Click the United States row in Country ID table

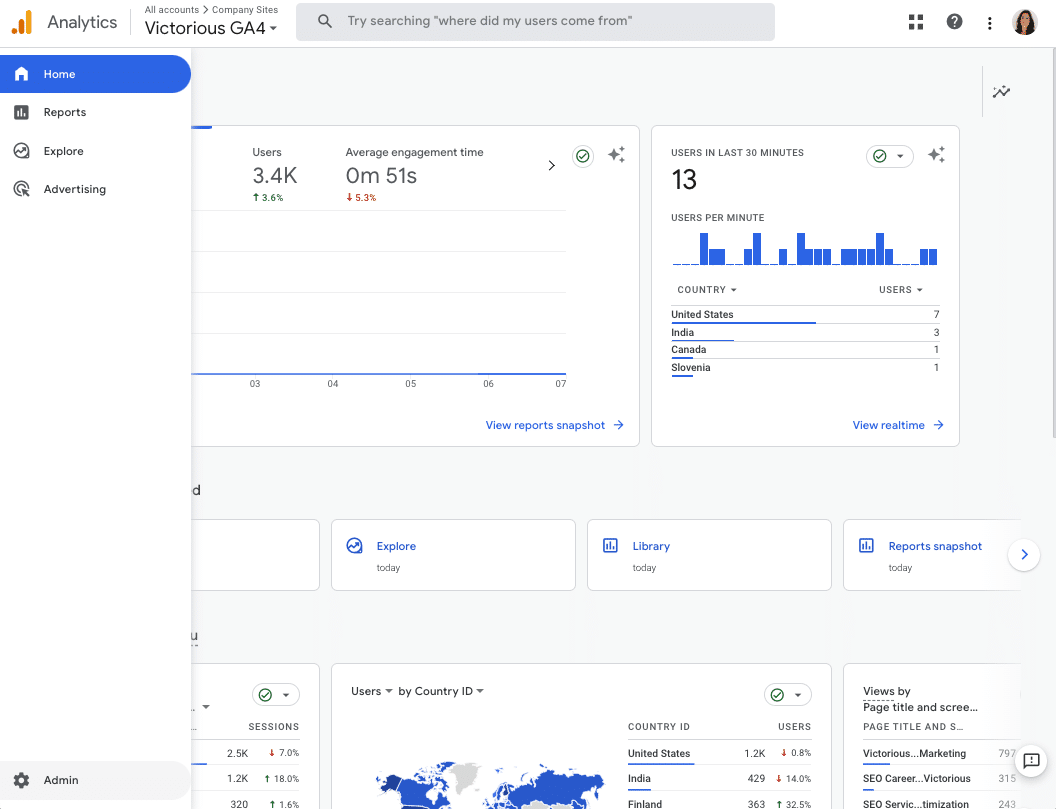[719, 753]
